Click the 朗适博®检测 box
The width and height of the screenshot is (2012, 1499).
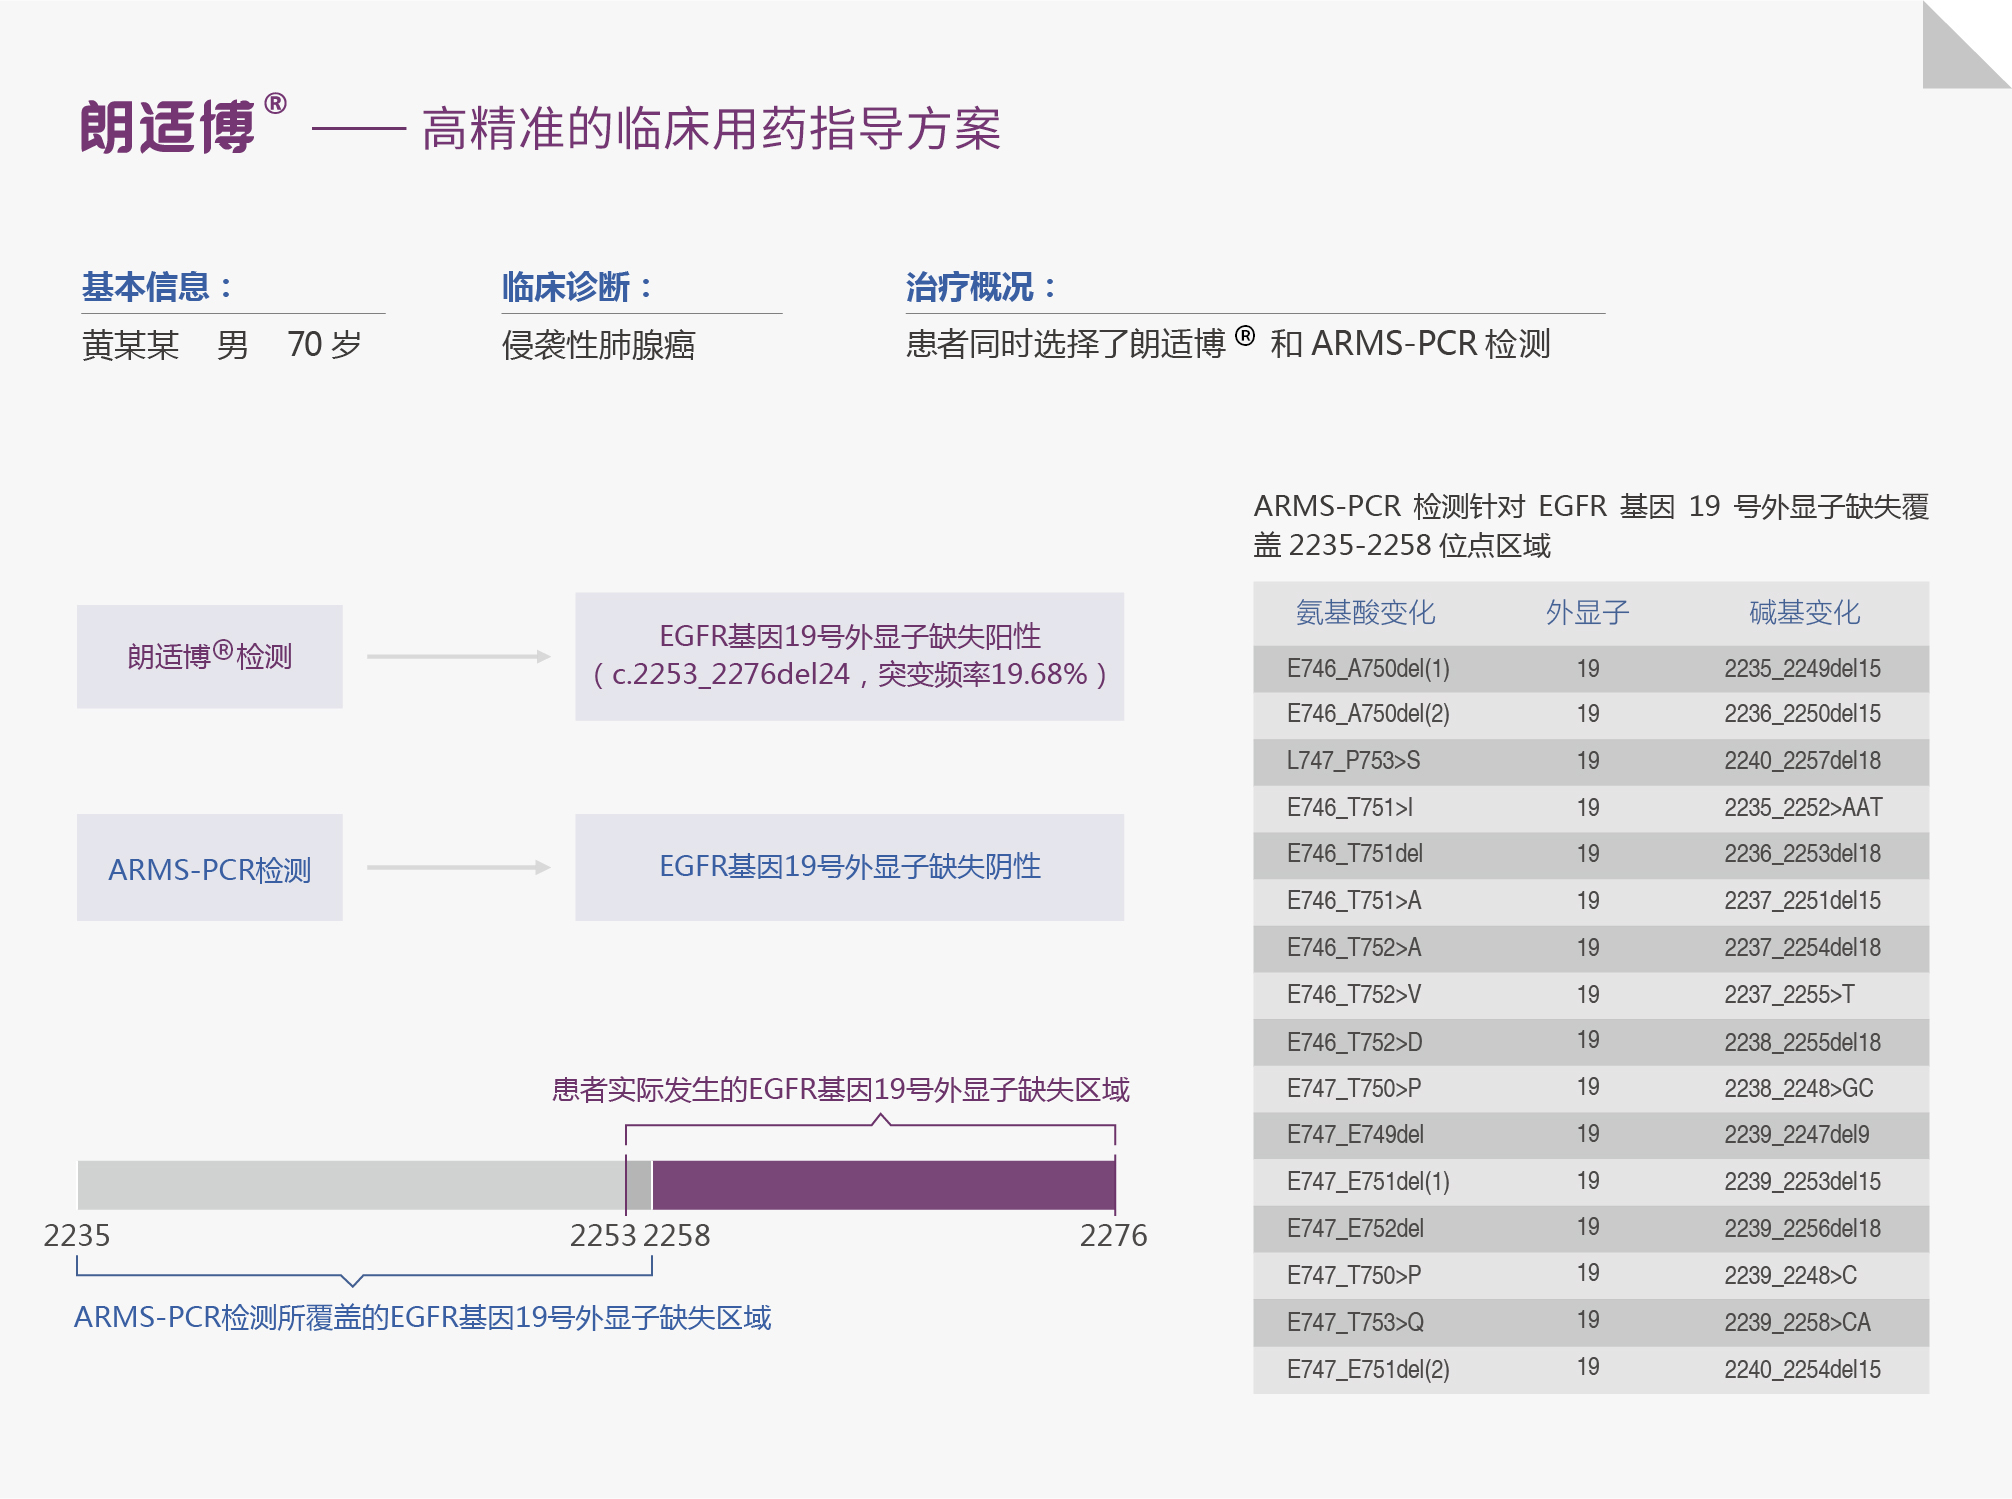[210, 656]
